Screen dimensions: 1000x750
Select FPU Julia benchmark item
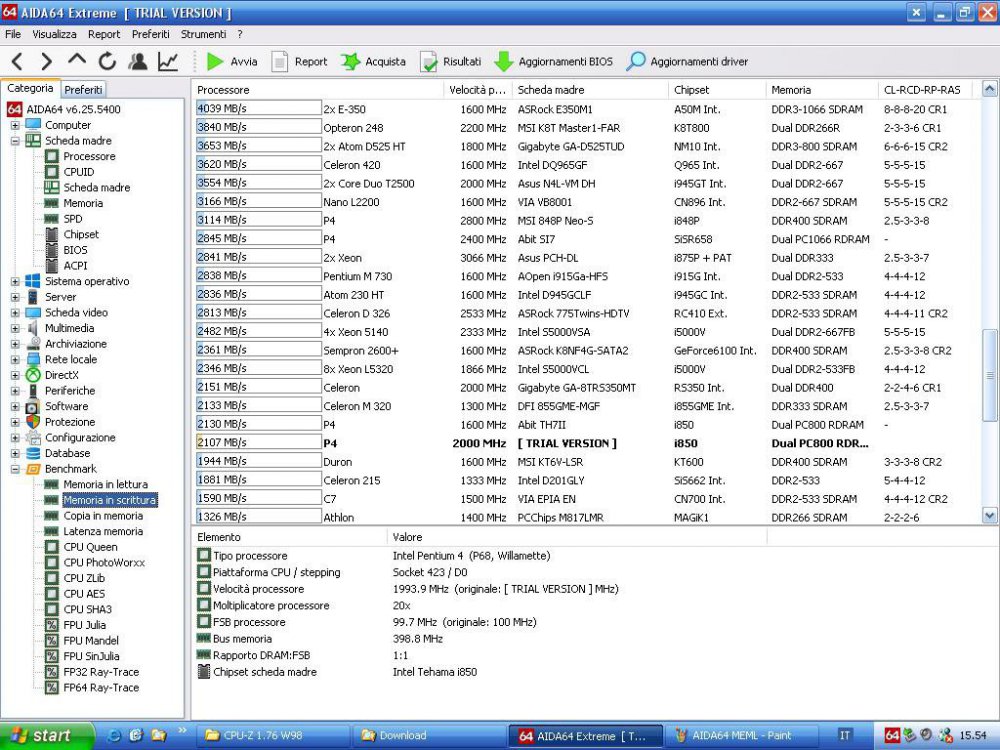click(84, 625)
